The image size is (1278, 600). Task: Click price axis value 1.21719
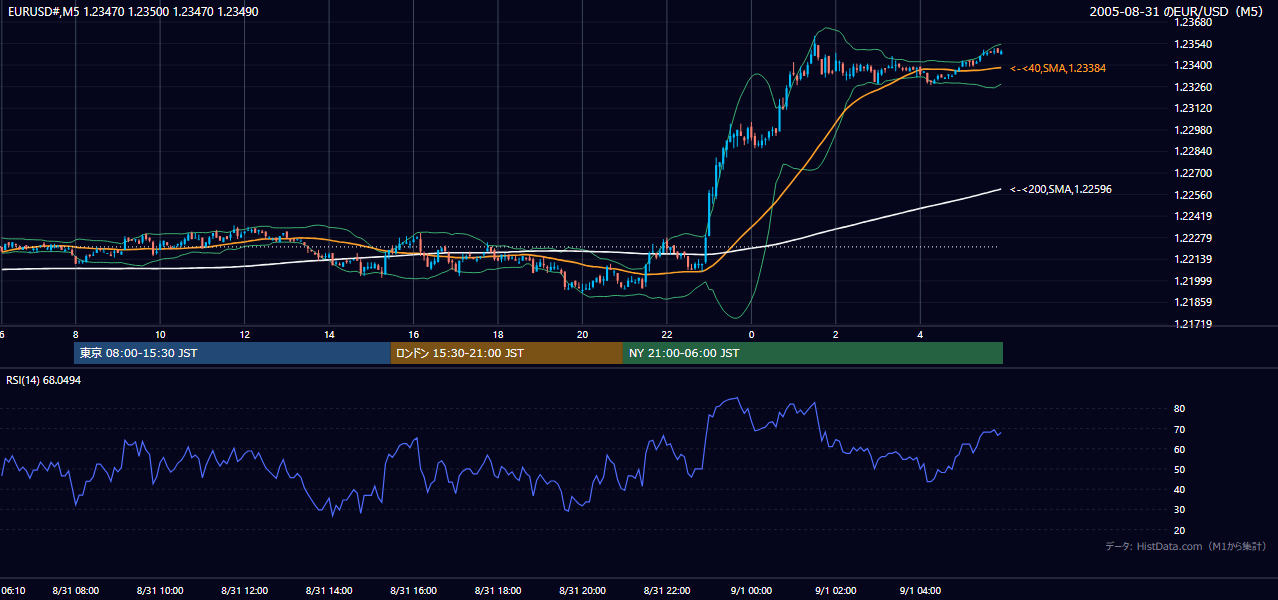coord(1192,324)
